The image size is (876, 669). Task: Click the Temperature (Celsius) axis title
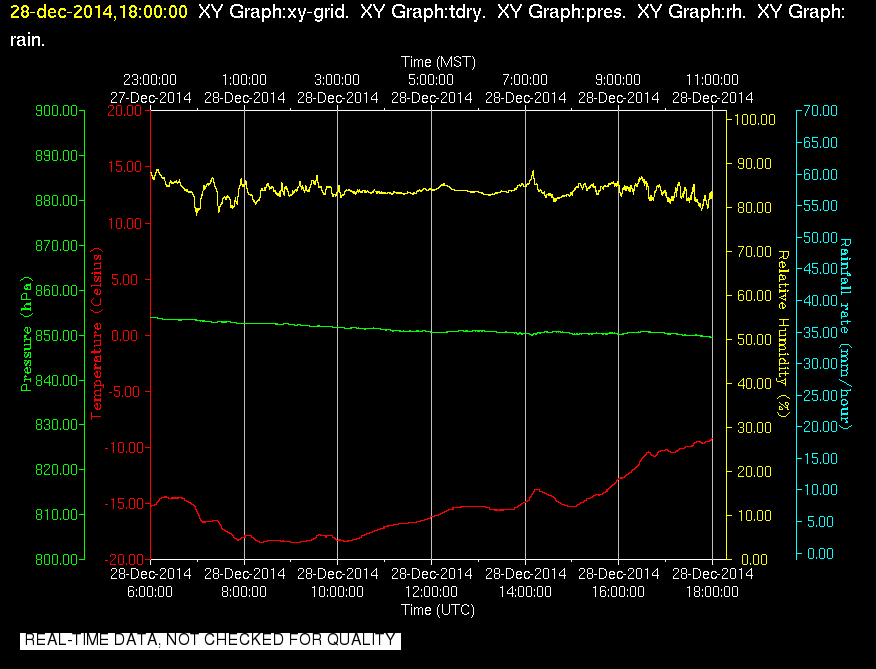97,334
